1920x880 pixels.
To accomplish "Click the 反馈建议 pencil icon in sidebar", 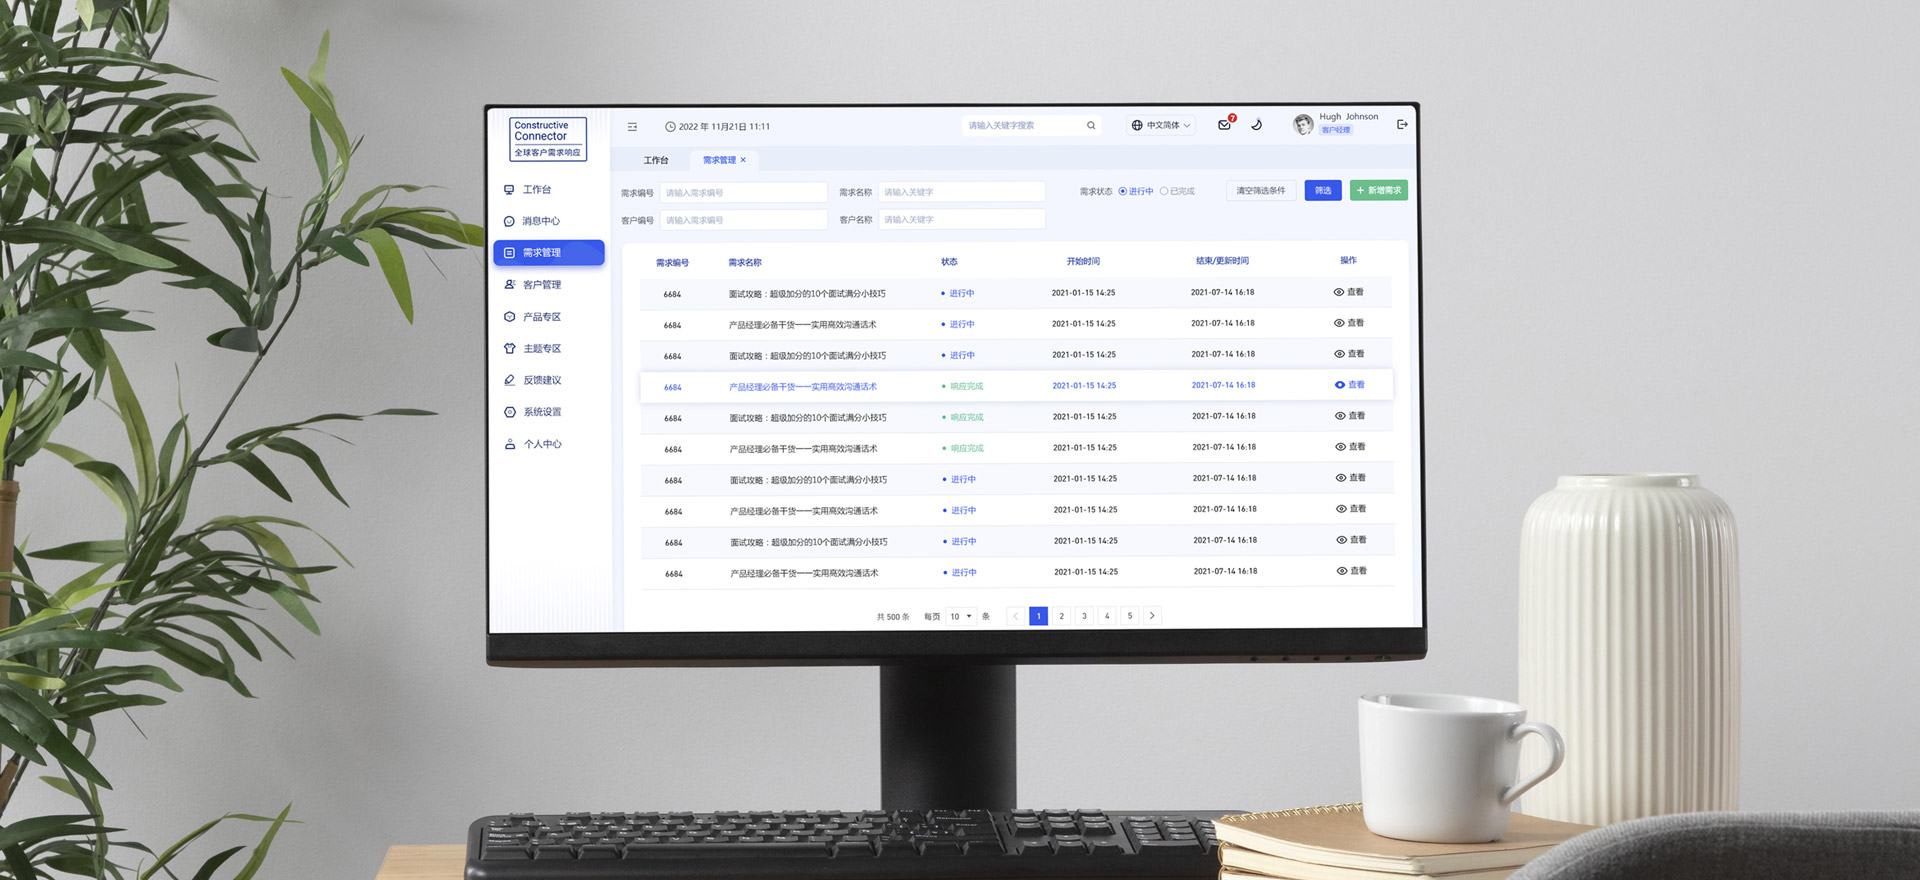I will [510, 380].
